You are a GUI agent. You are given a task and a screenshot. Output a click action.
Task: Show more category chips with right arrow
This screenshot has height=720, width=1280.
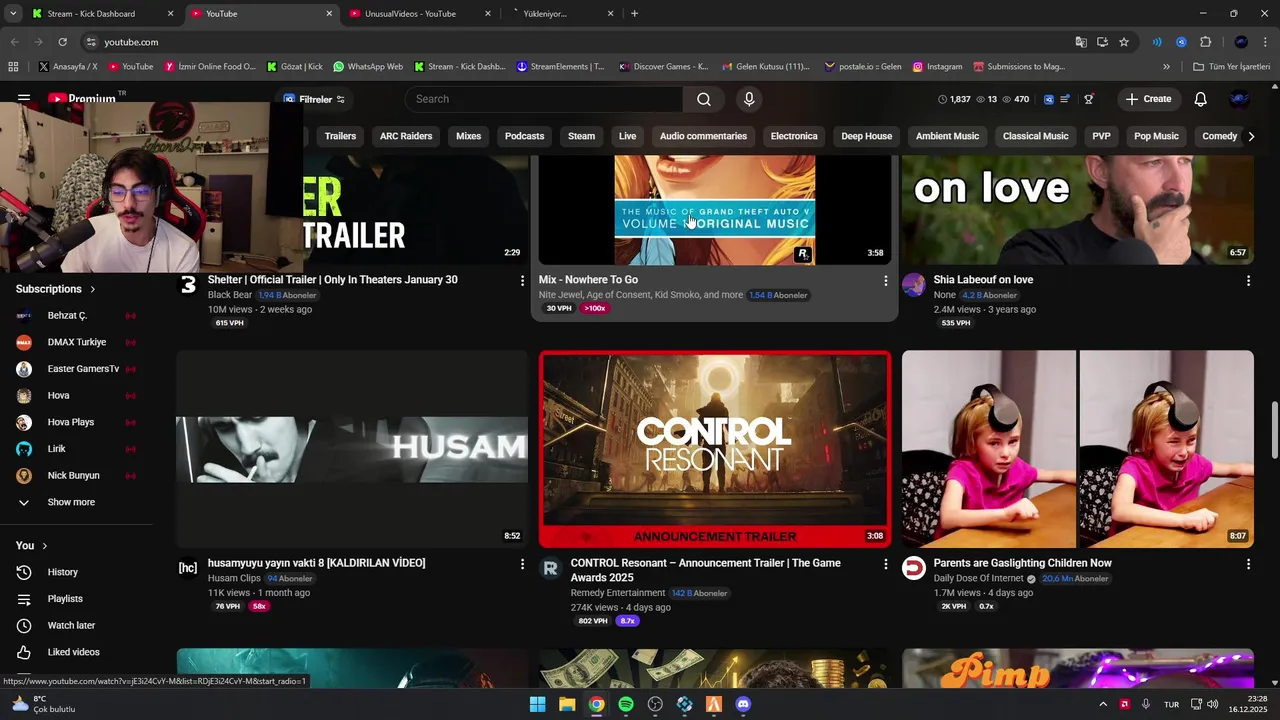1250,136
